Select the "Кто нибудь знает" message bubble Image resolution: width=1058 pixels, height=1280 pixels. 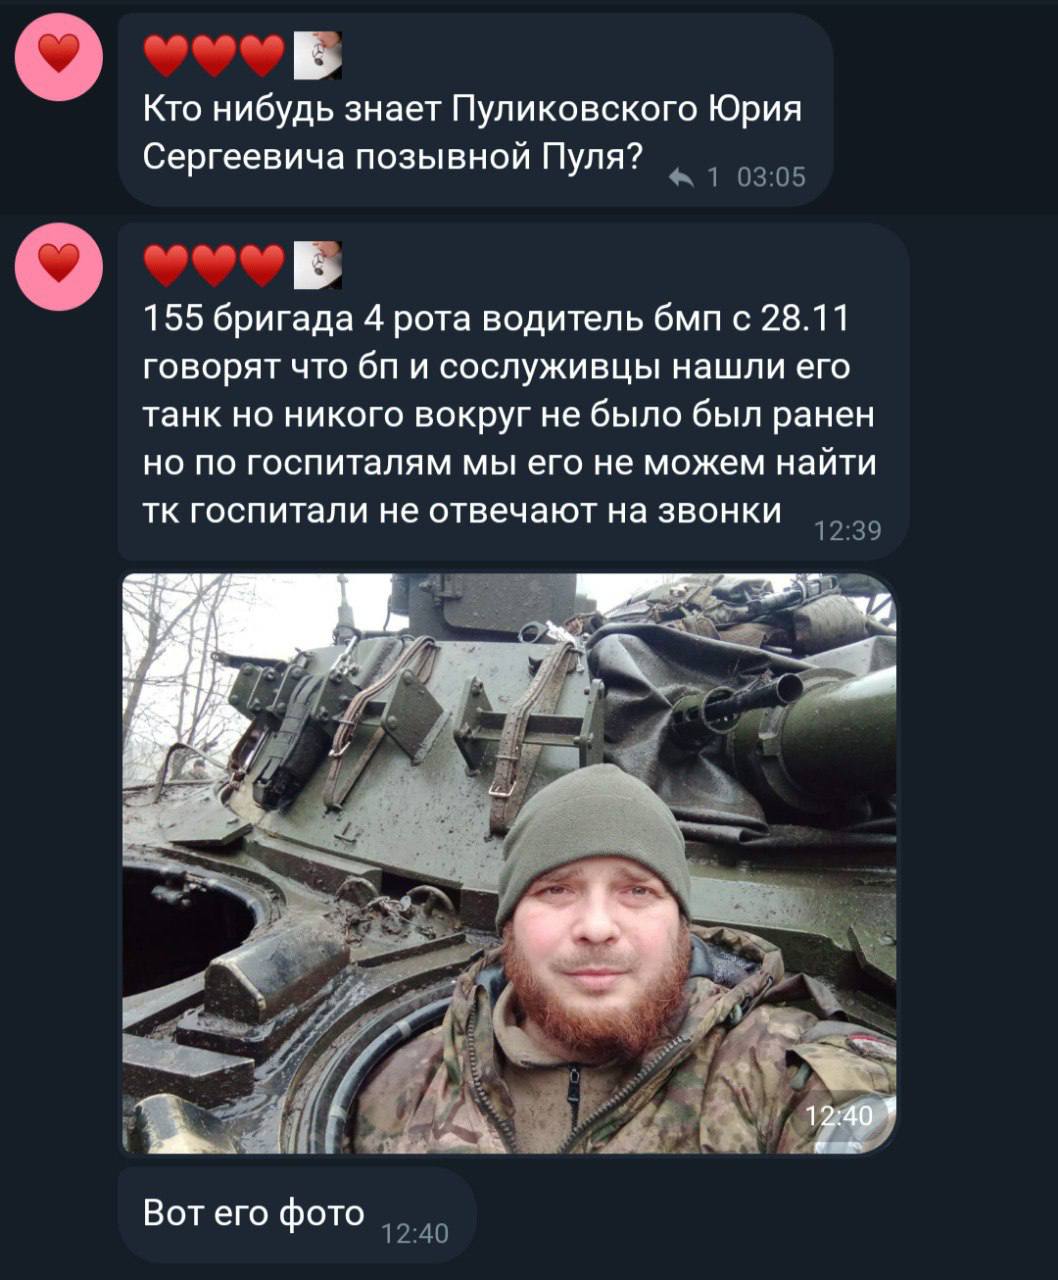476,110
